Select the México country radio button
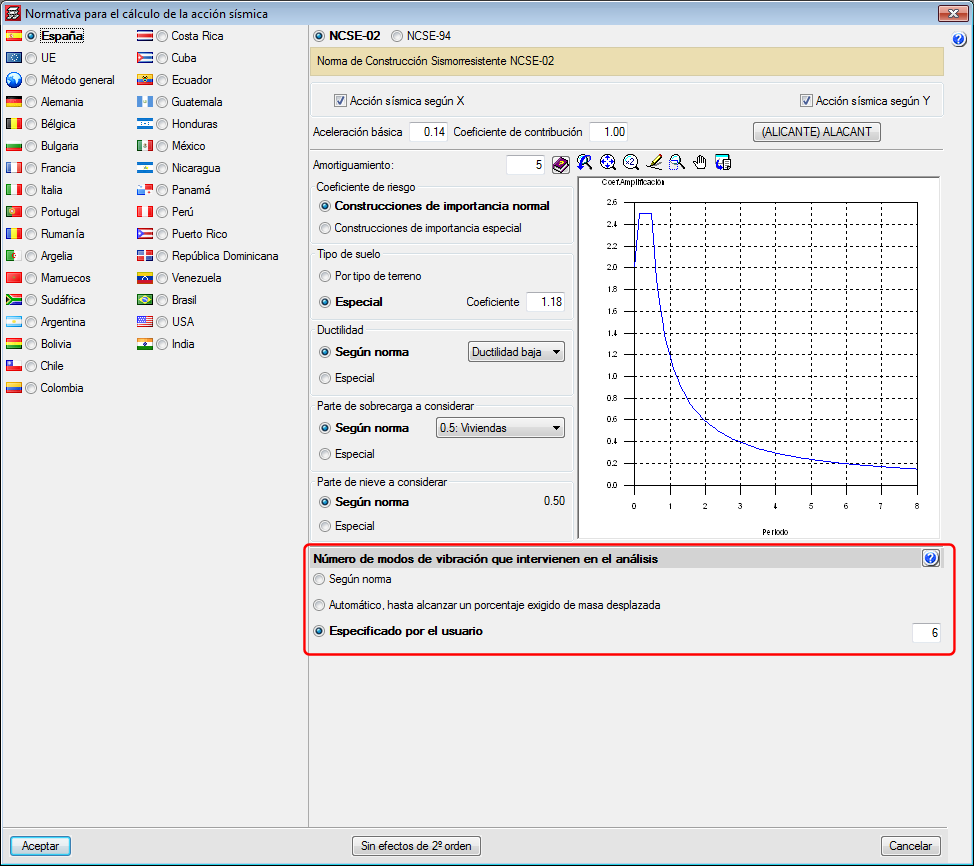974x866 pixels. (162, 146)
